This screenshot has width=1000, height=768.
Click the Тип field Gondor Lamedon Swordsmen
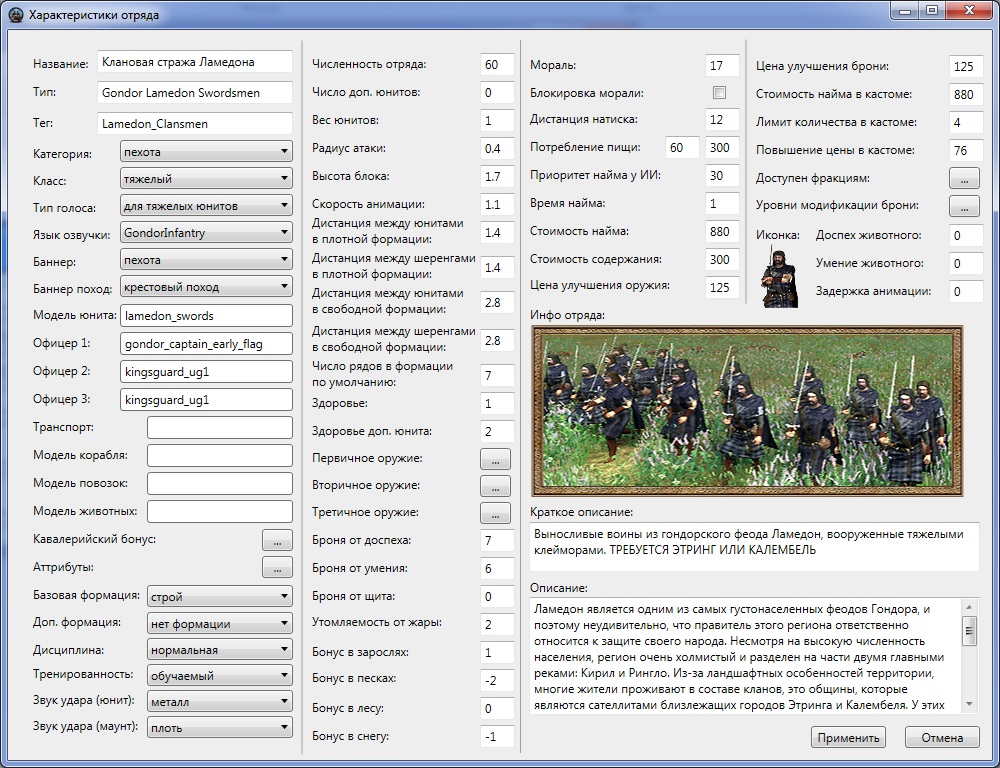click(195, 93)
